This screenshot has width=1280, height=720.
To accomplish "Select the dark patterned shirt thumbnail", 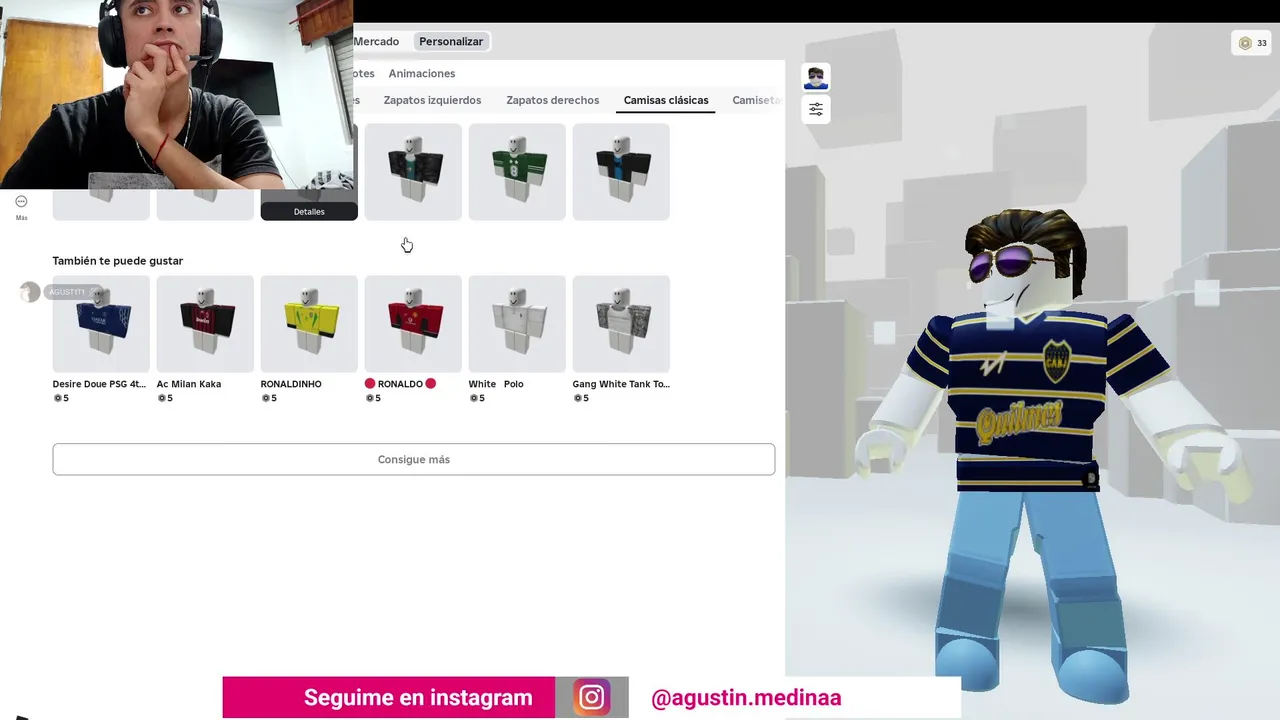I will [413, 172].
